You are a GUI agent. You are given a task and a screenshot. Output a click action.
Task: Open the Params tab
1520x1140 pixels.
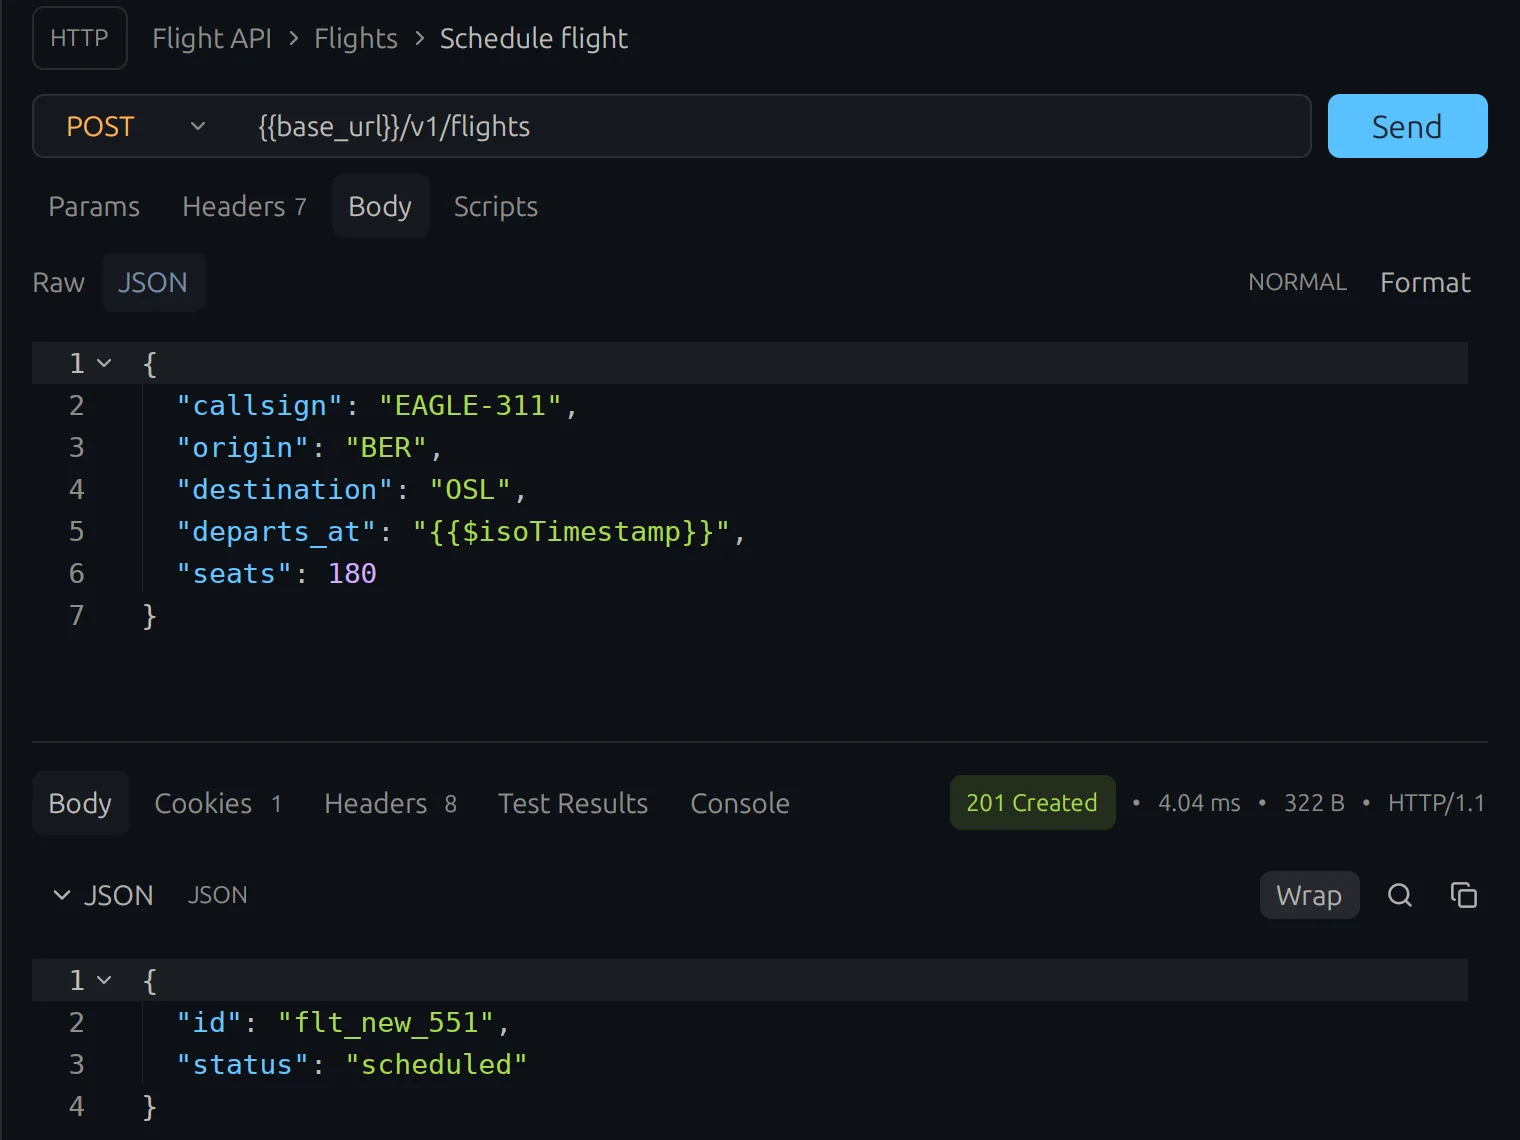pyautogui.click(x=94, y=206)
